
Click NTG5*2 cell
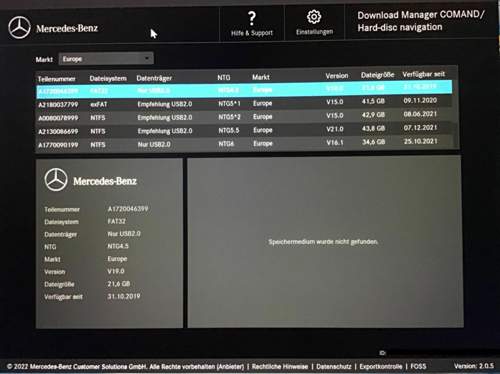(229, 117)
